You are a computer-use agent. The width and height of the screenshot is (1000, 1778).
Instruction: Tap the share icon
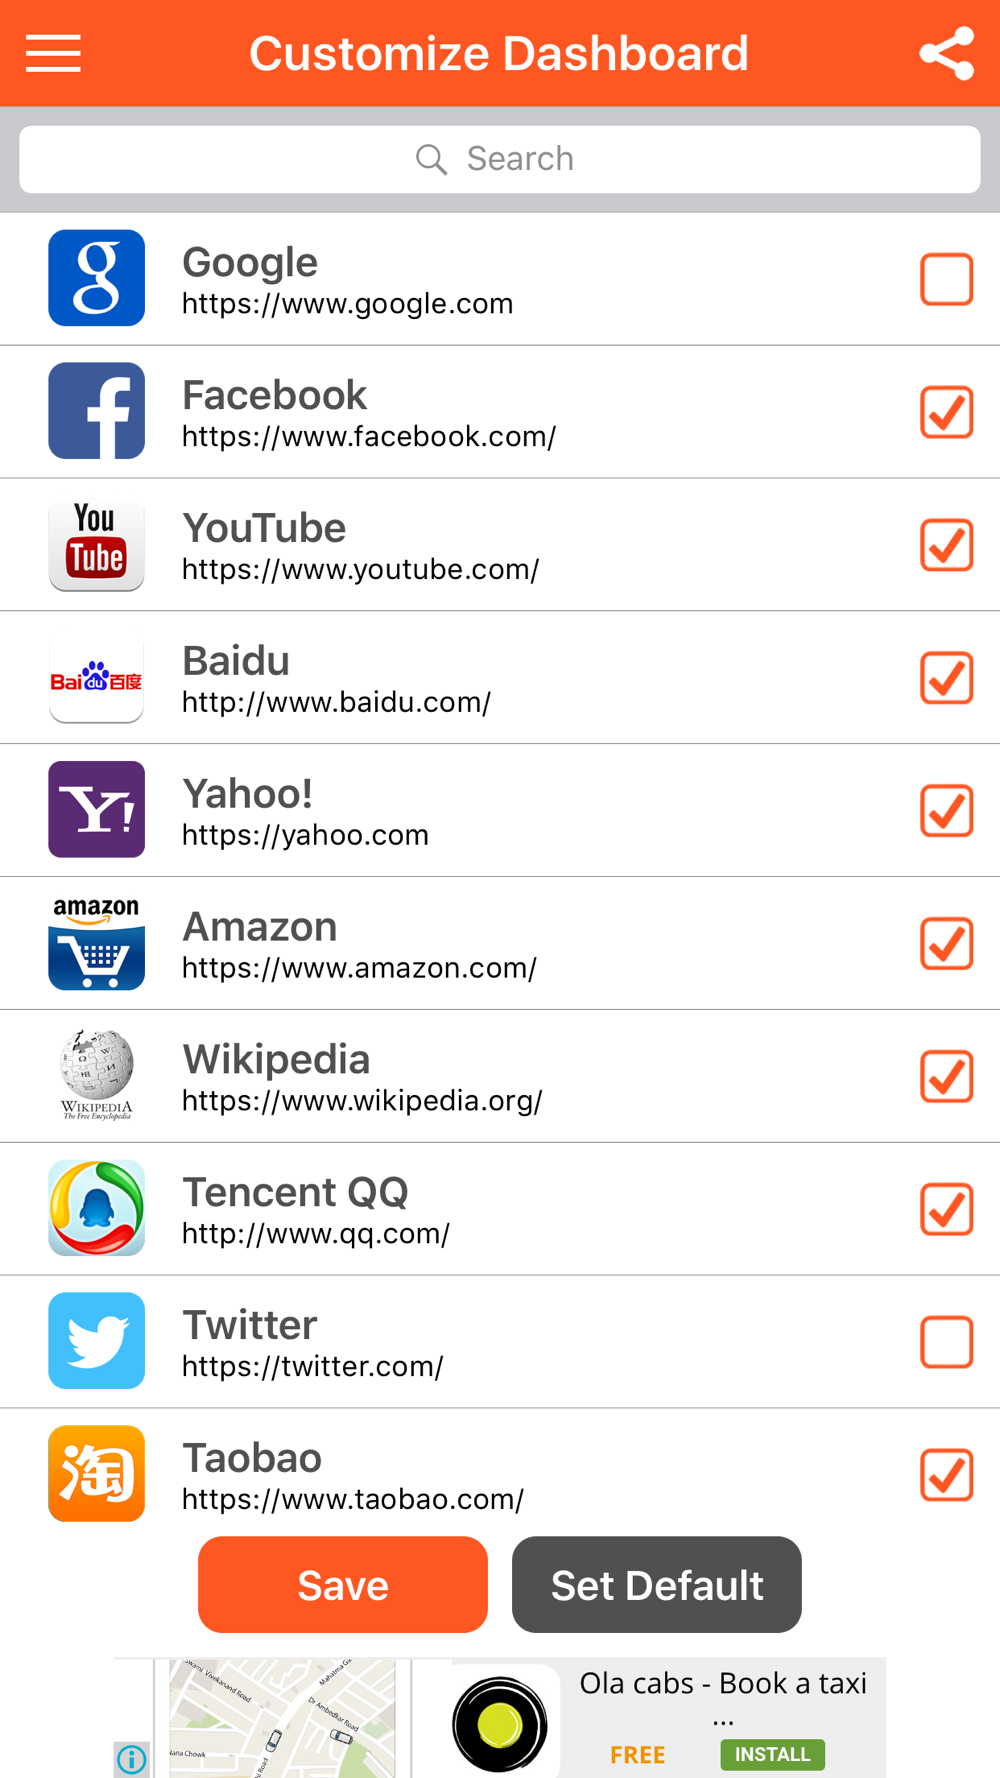(946, 54)
